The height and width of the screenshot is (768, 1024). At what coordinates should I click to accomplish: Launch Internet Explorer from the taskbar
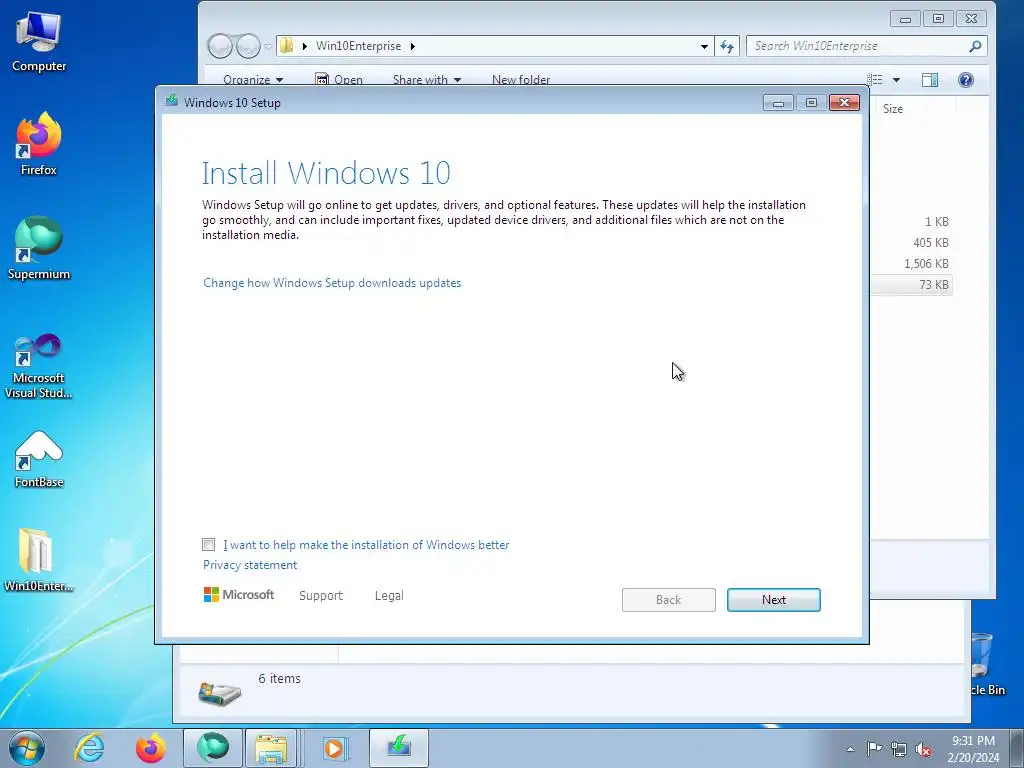pos(89,748)
